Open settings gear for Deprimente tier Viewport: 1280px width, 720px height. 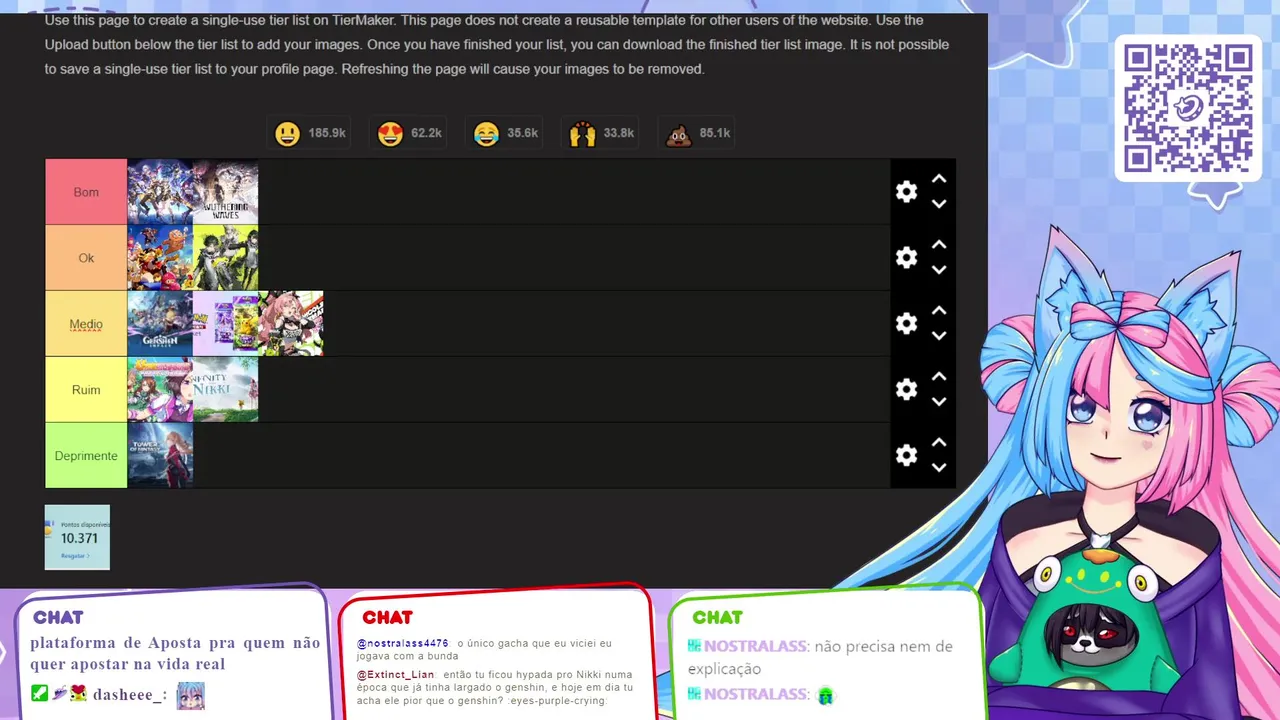(906, 456)
